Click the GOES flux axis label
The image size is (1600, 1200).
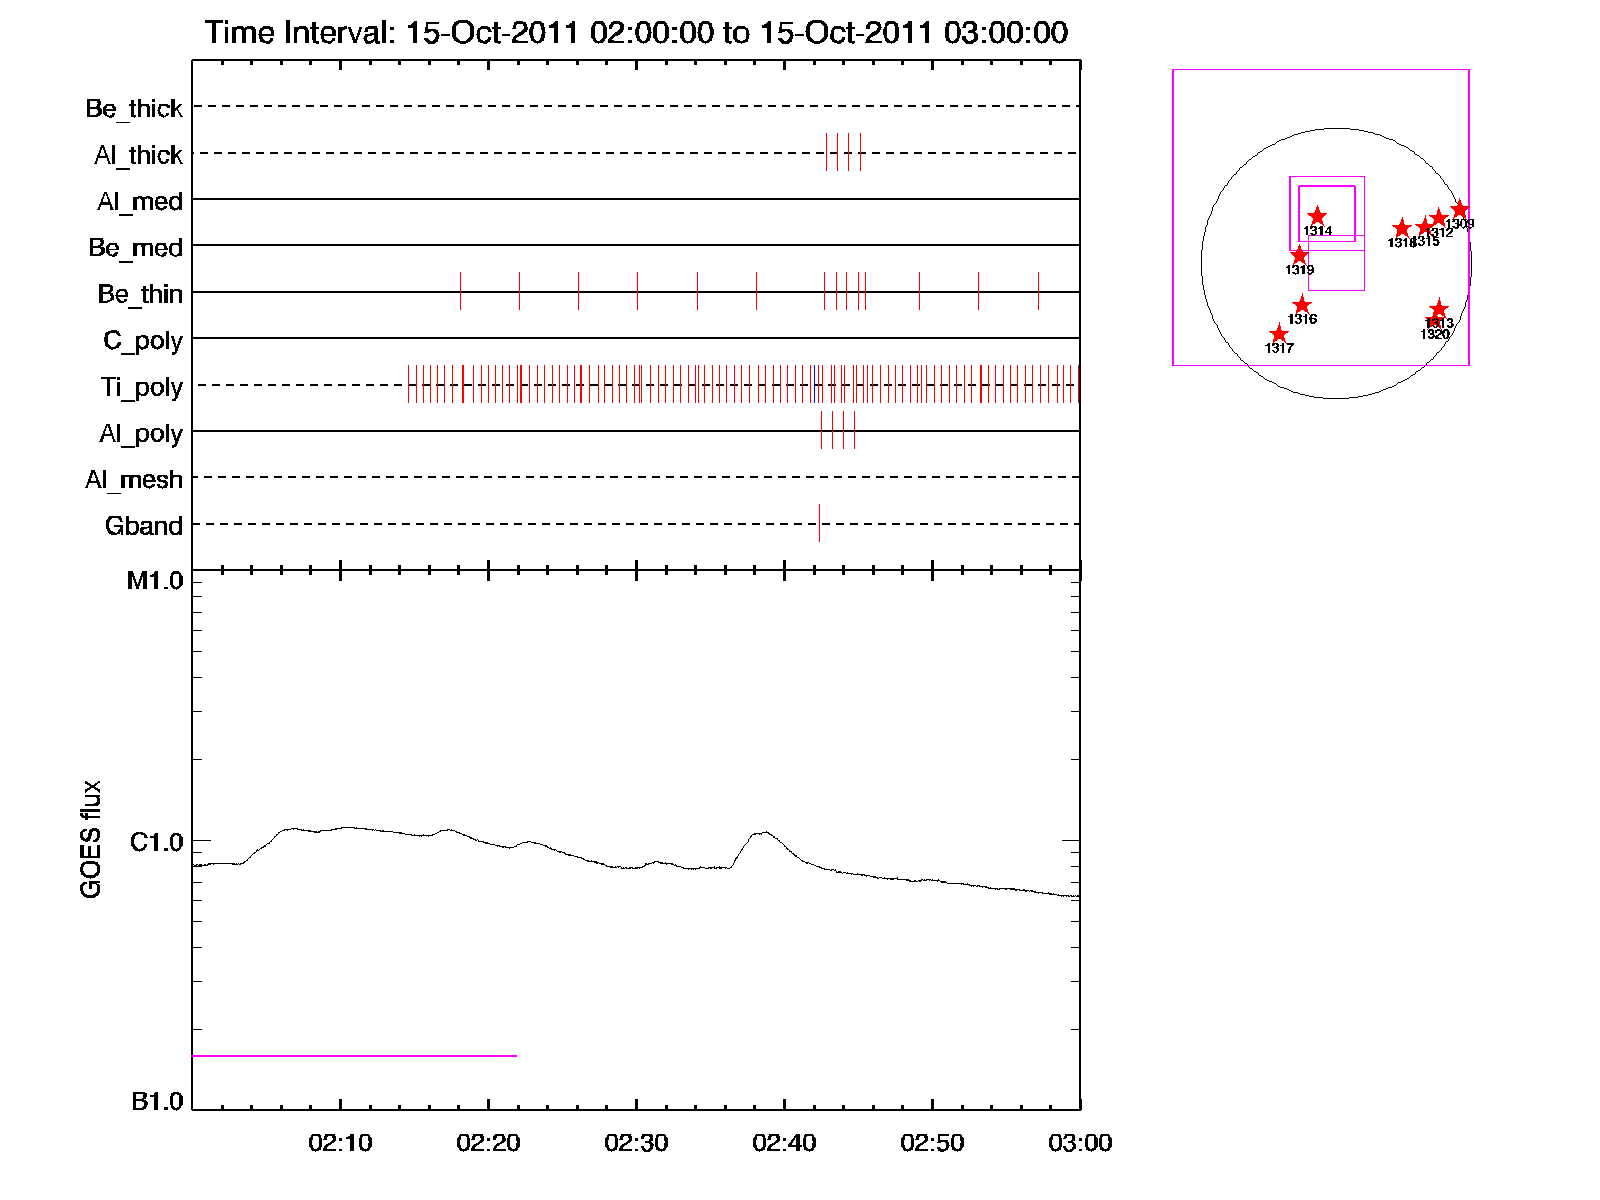pos(91,839)
